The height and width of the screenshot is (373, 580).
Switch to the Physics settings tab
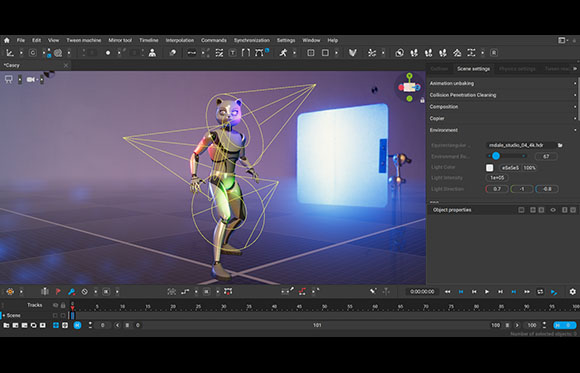click(517, 69)
